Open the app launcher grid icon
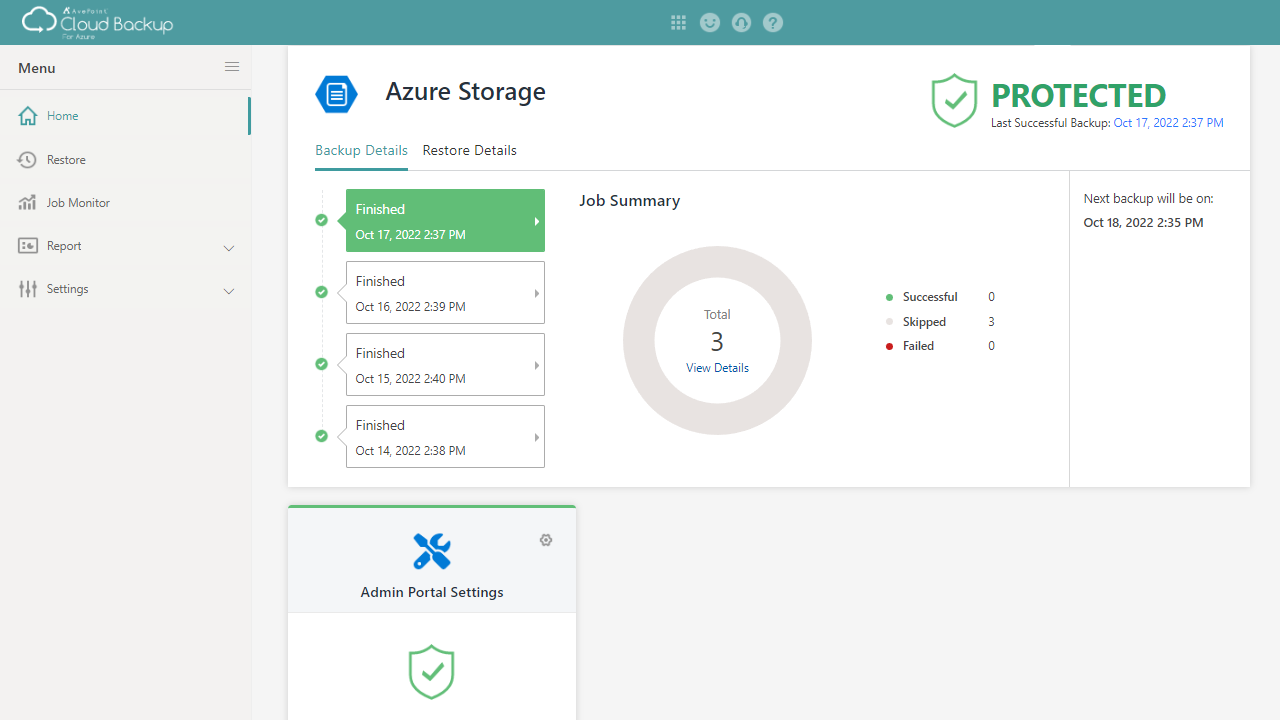Screen dimensions: 1280x720 tap(678, 22)
